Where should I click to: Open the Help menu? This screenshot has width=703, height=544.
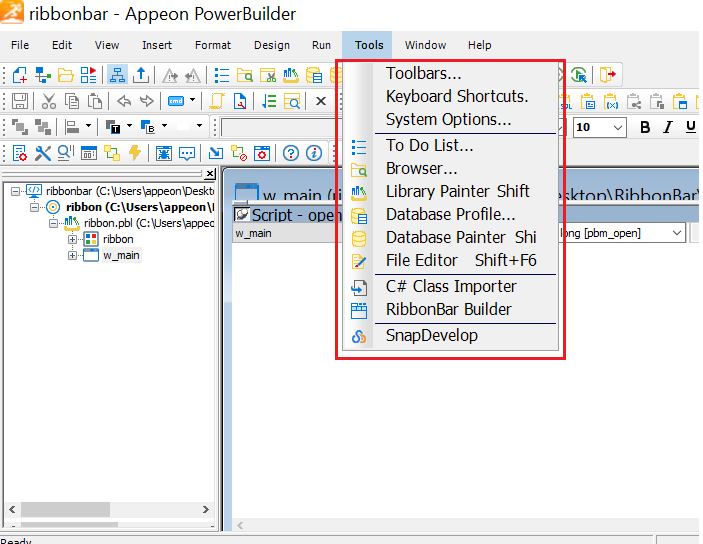coord(480,45)
